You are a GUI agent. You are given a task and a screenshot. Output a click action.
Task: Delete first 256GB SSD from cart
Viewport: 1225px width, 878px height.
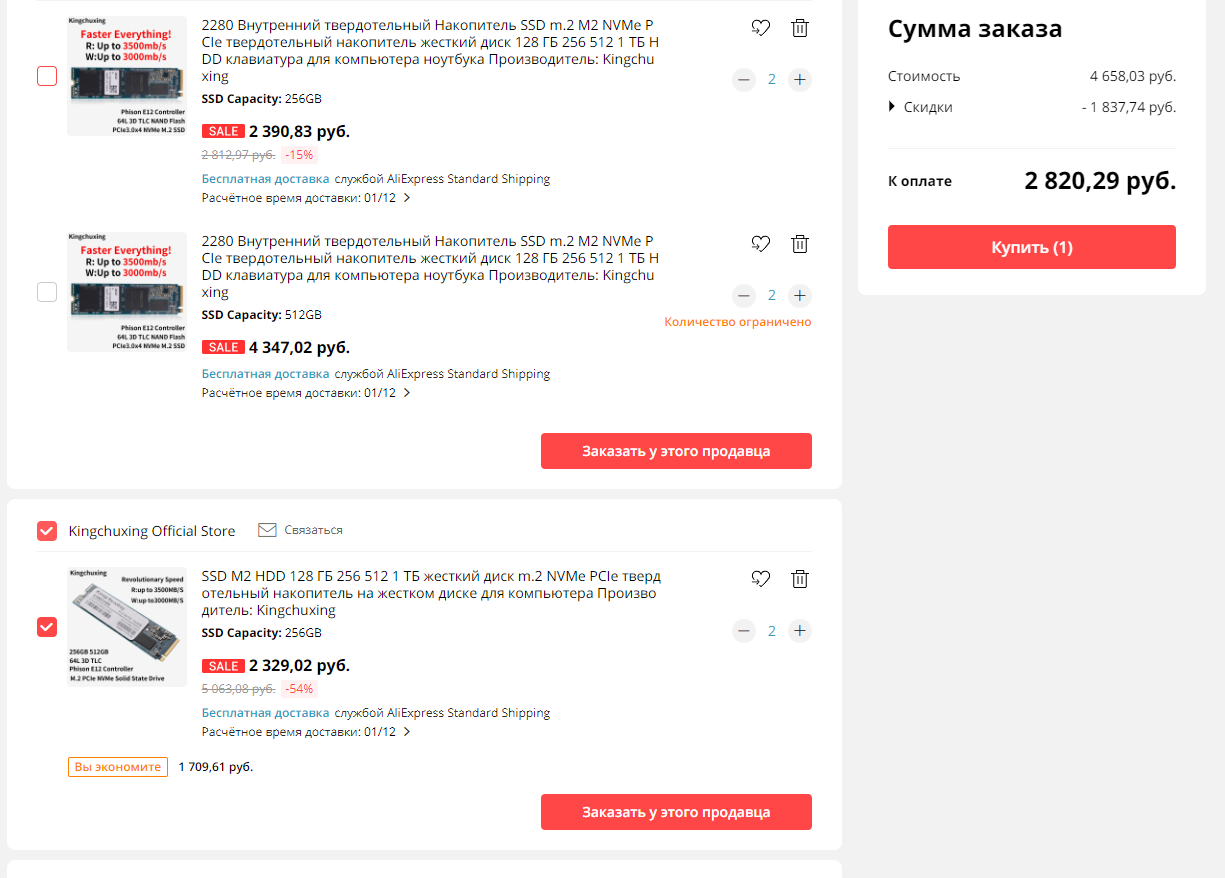point(800,28)
